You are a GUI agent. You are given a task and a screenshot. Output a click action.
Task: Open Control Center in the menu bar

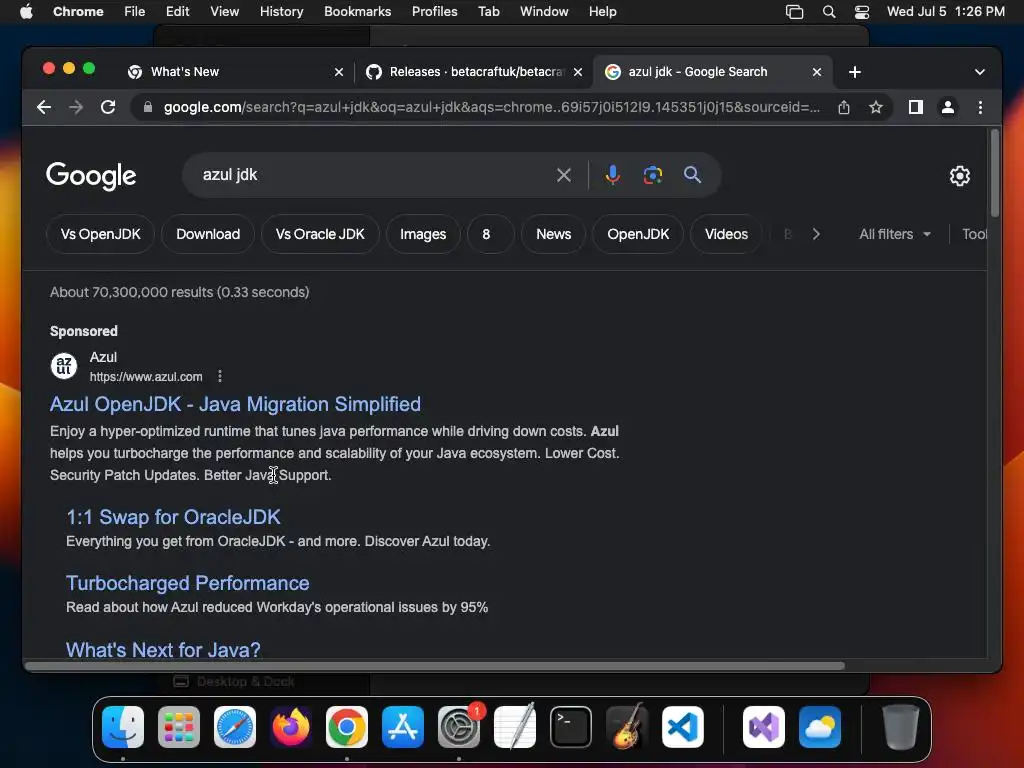861,12
